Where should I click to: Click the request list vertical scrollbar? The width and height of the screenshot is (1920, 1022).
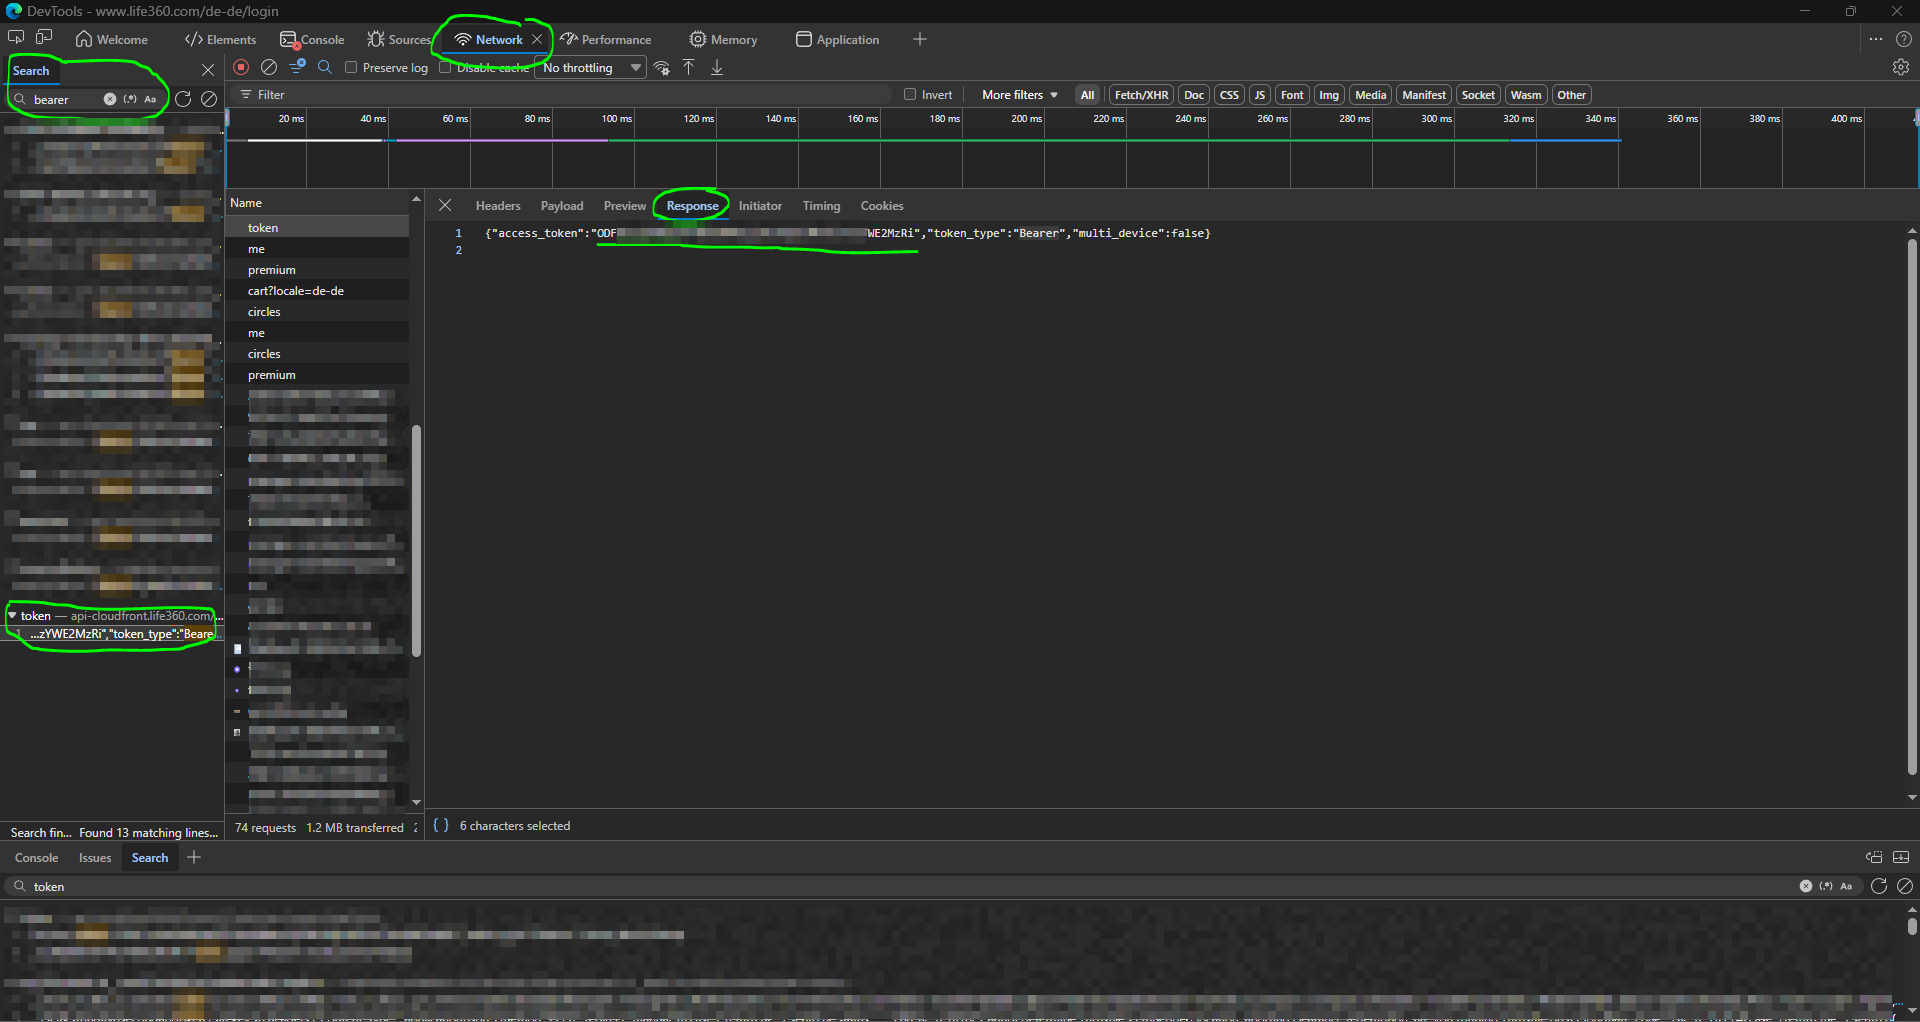tap(416, 540)
